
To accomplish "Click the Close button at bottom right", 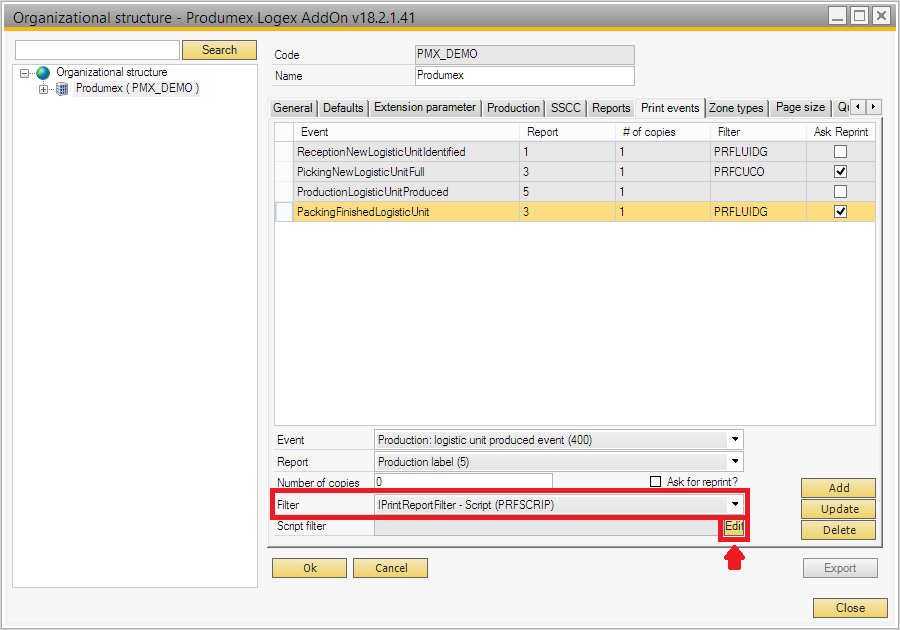I will pos(850,608).
